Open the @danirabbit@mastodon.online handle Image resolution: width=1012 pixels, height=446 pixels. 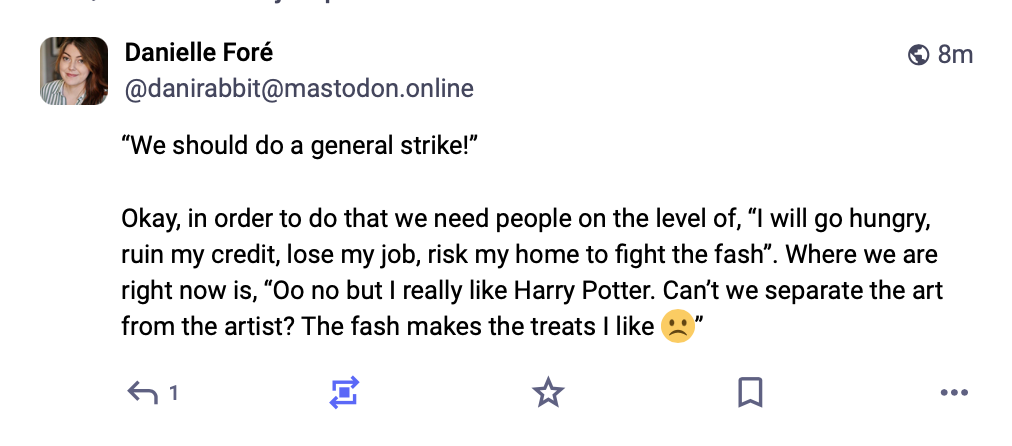298,89
